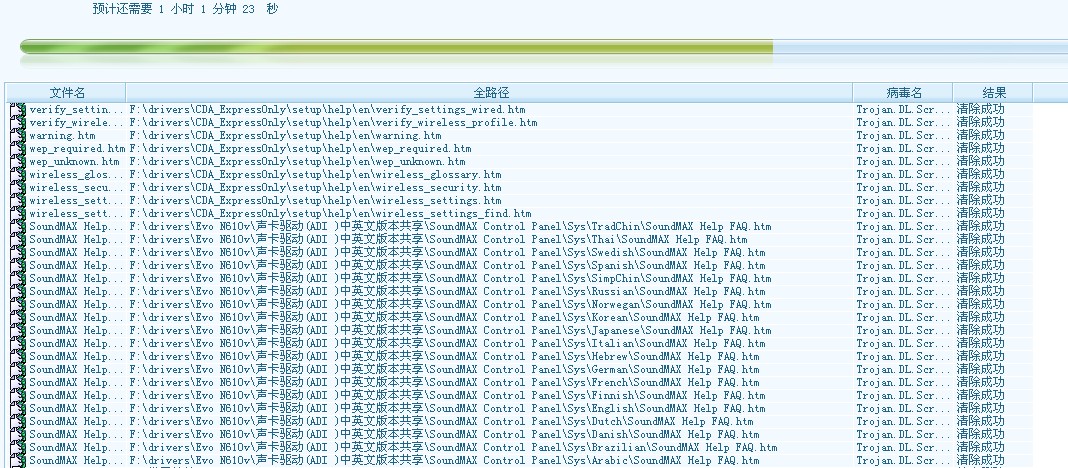The height and width of the screenshot is (468, 1068).
Task: Click file icon of wireless_security.htm row
Action: pyautogui.click(x=18, y=187)
